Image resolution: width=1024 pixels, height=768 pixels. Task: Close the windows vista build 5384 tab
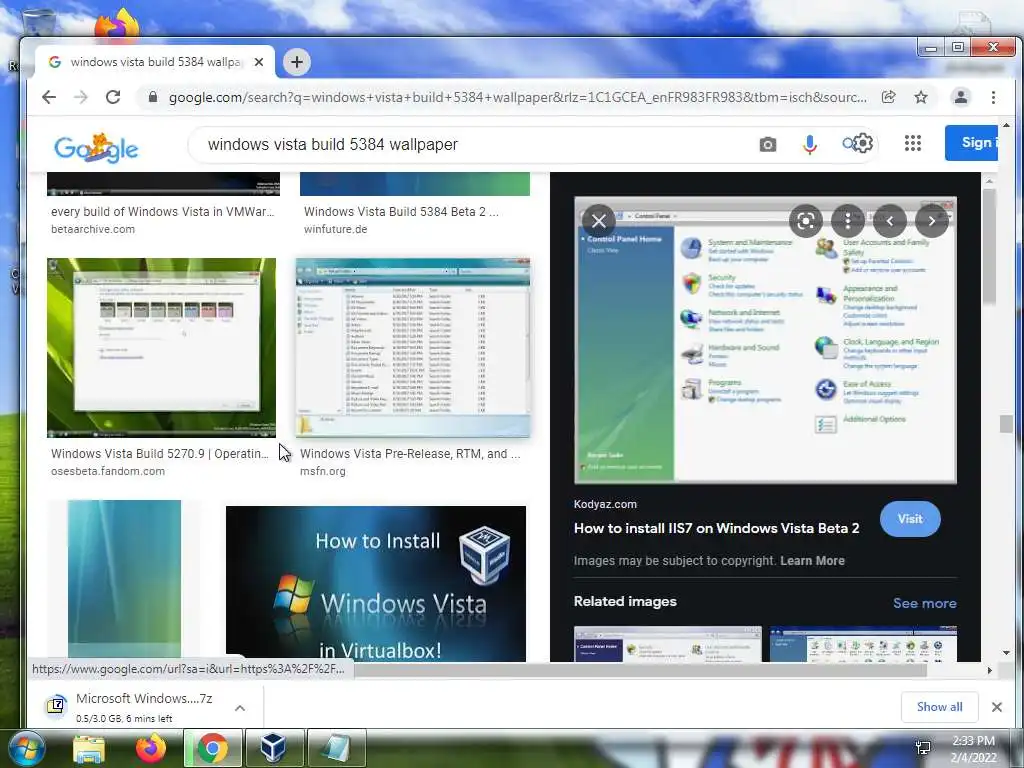click(259, 62)
